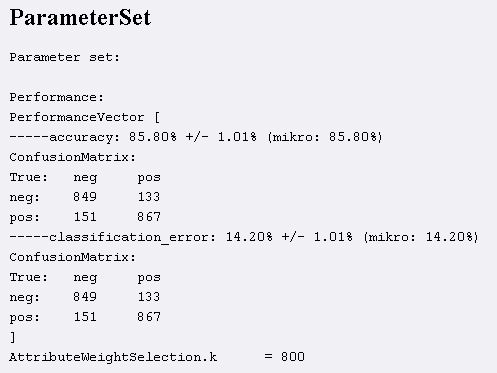Click 'pos' column header in the second matrix
The width and height of the screenshot is (497, 373).
pos(149,278)
